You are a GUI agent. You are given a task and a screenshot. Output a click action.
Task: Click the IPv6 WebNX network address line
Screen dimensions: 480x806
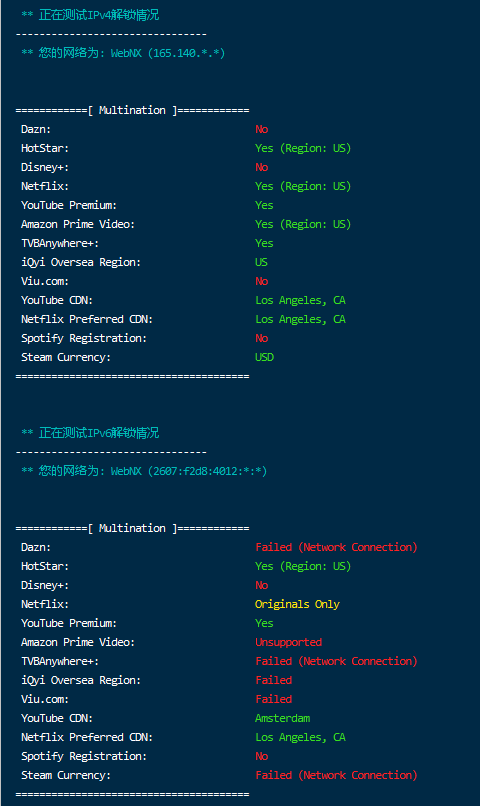pyautogui.click(x=144, y=471)
